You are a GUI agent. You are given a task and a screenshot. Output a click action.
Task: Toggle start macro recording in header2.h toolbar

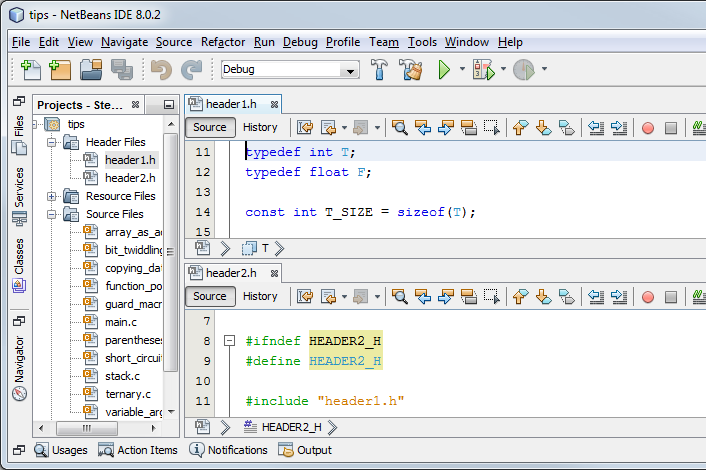click(647, 297)
